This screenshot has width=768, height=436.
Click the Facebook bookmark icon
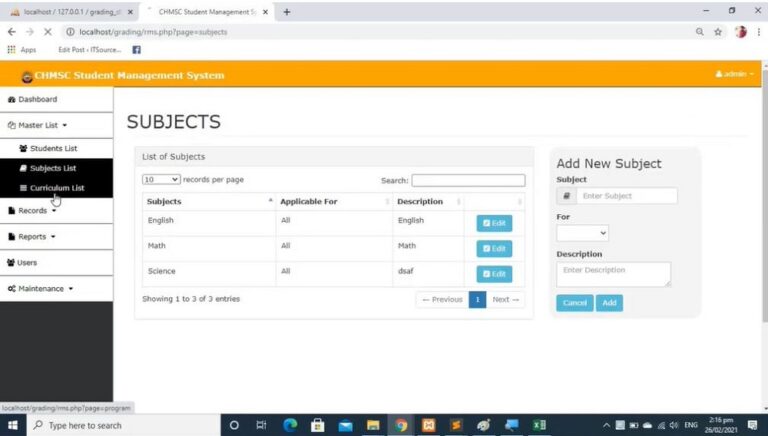point(136,50)
